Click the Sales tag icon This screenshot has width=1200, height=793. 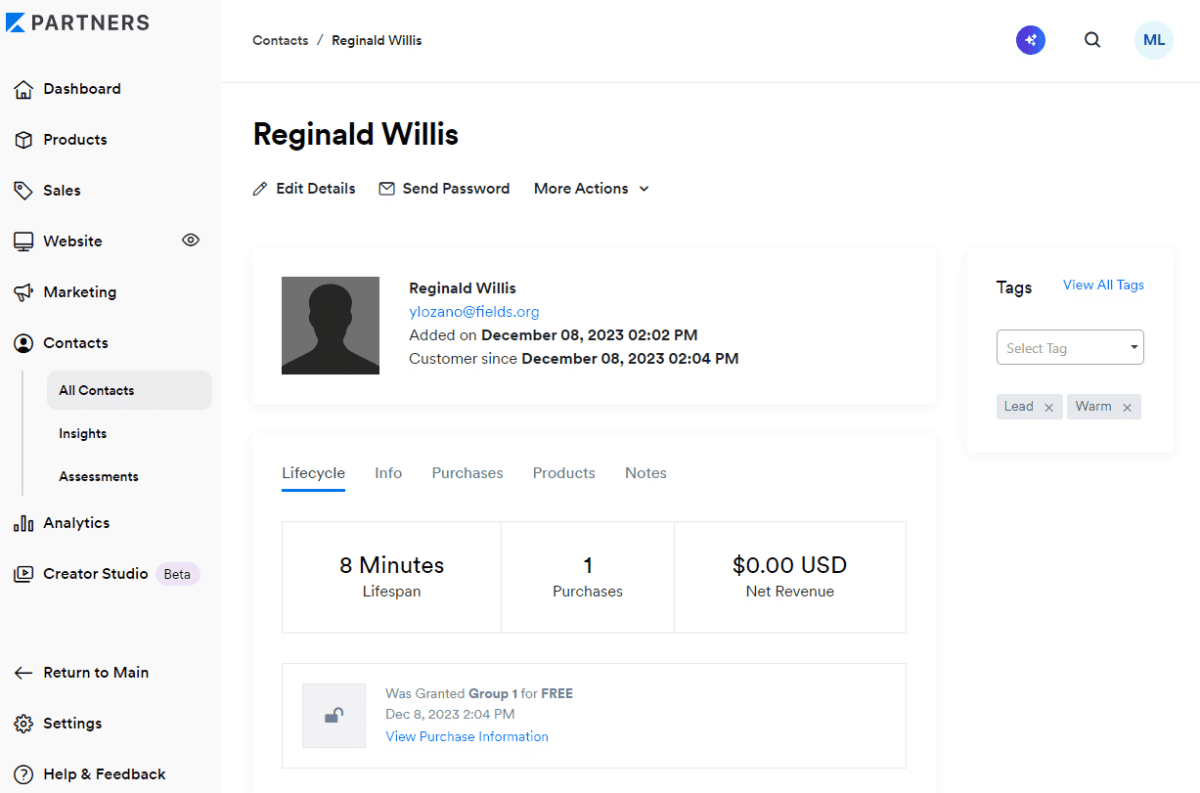(x=23, y=191)
